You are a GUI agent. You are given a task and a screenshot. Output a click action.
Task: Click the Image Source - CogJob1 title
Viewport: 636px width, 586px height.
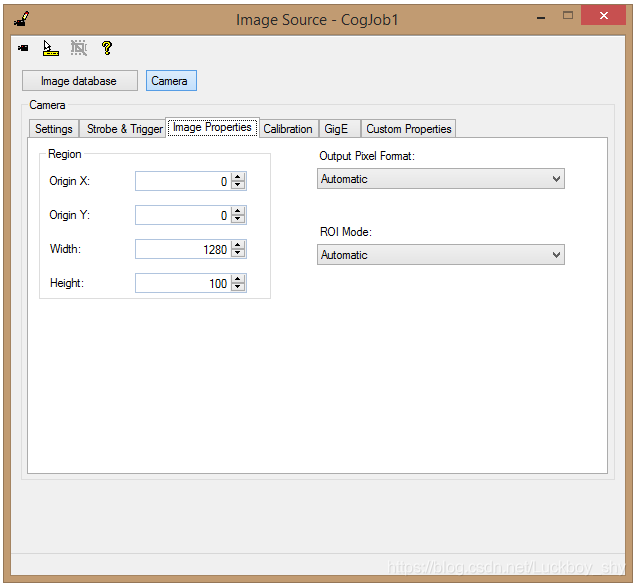pyautogui.click(x=317, y=20)
